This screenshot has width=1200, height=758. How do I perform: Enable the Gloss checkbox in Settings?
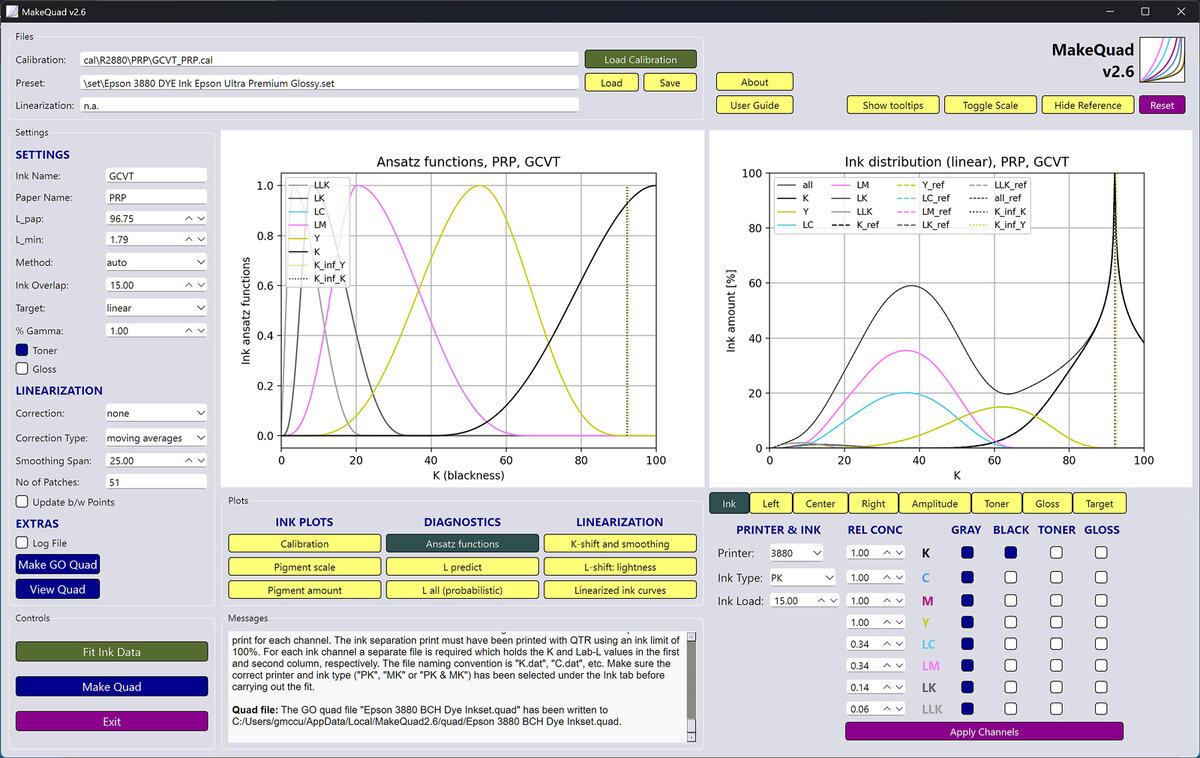point(22,369)
